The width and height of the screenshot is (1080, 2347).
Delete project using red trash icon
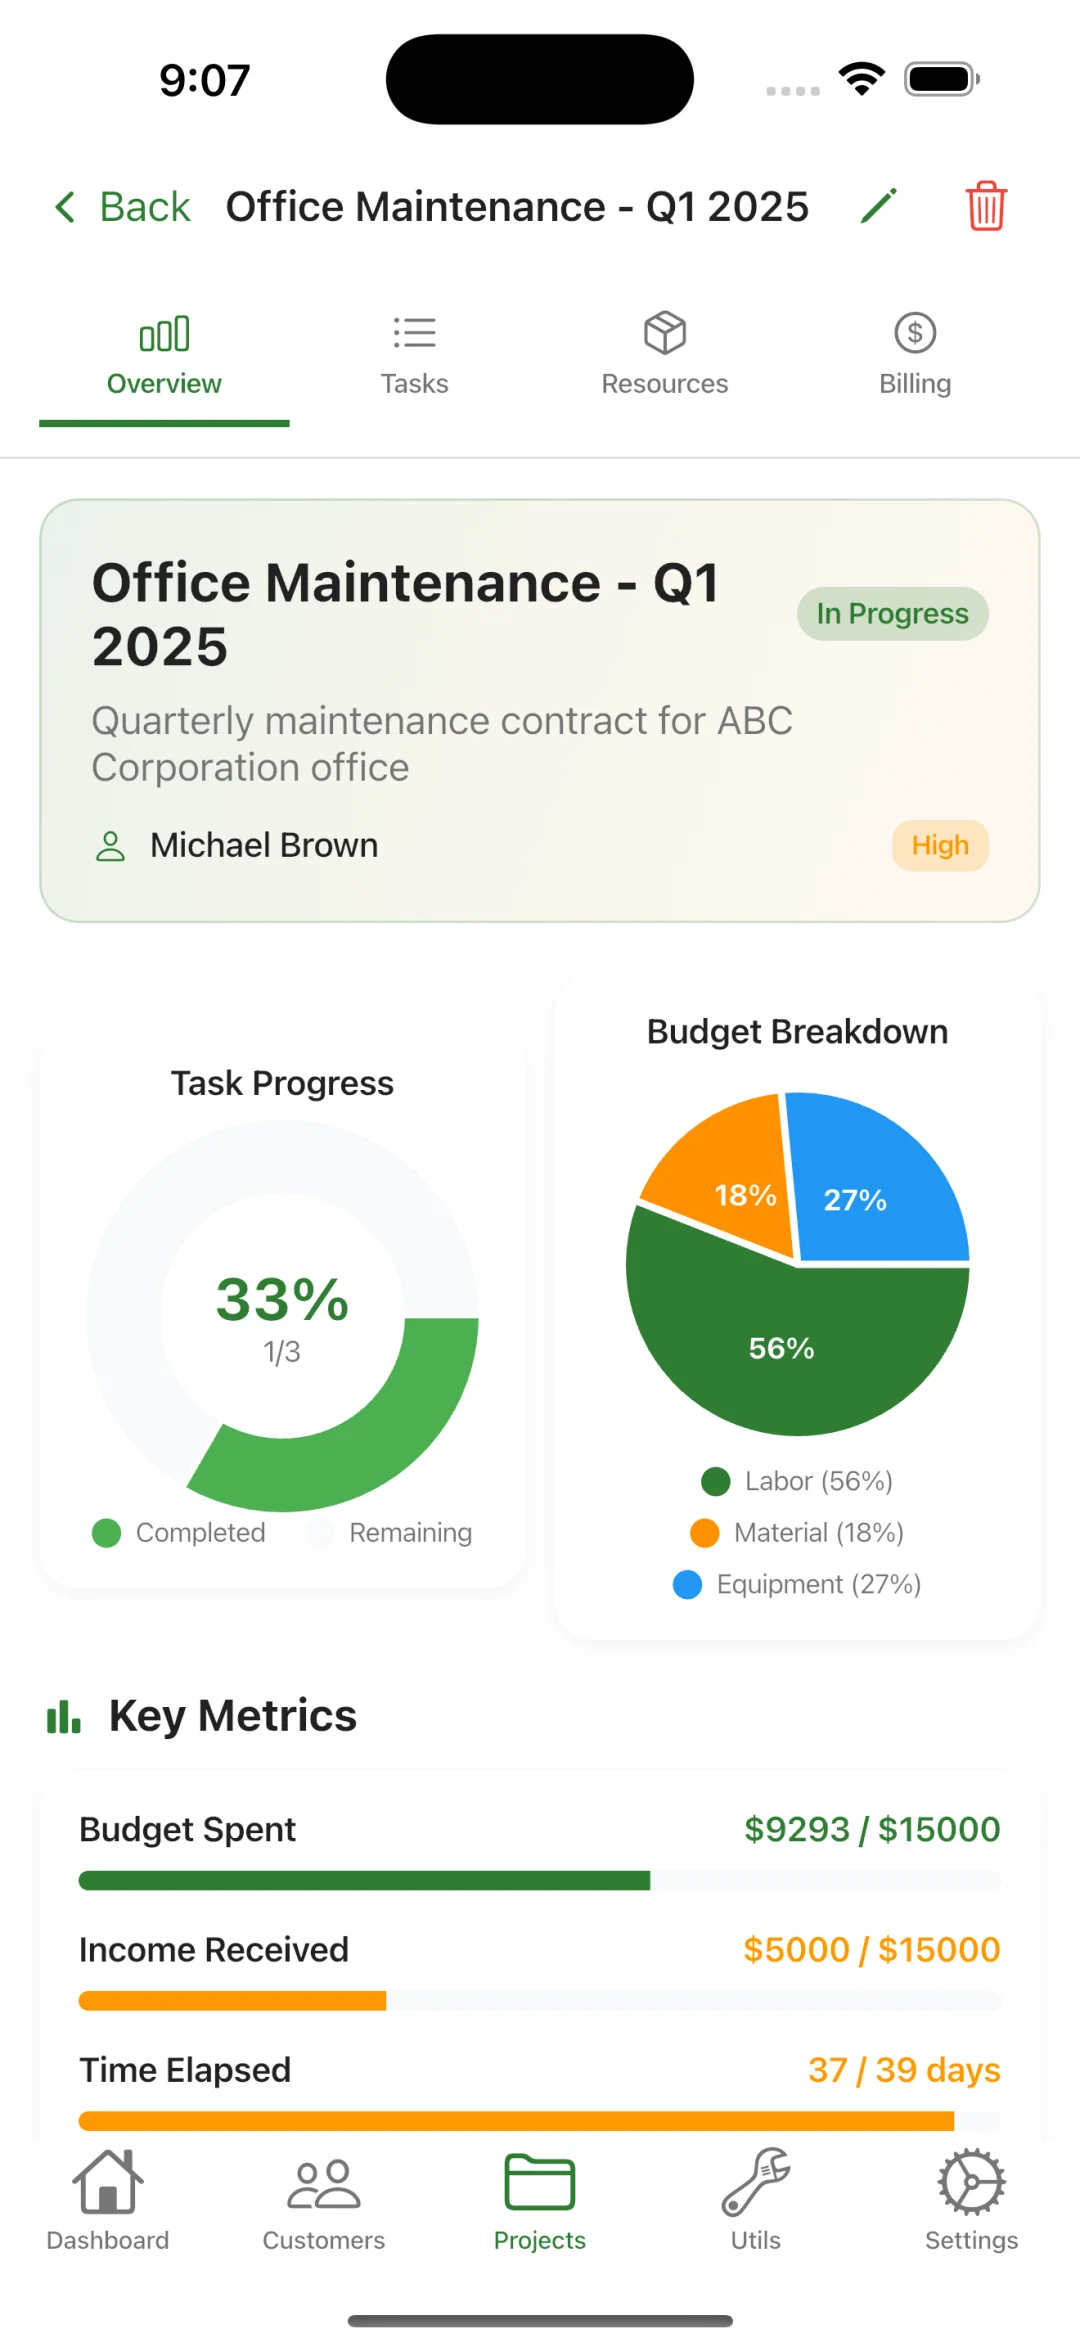[x=985, y=207]
